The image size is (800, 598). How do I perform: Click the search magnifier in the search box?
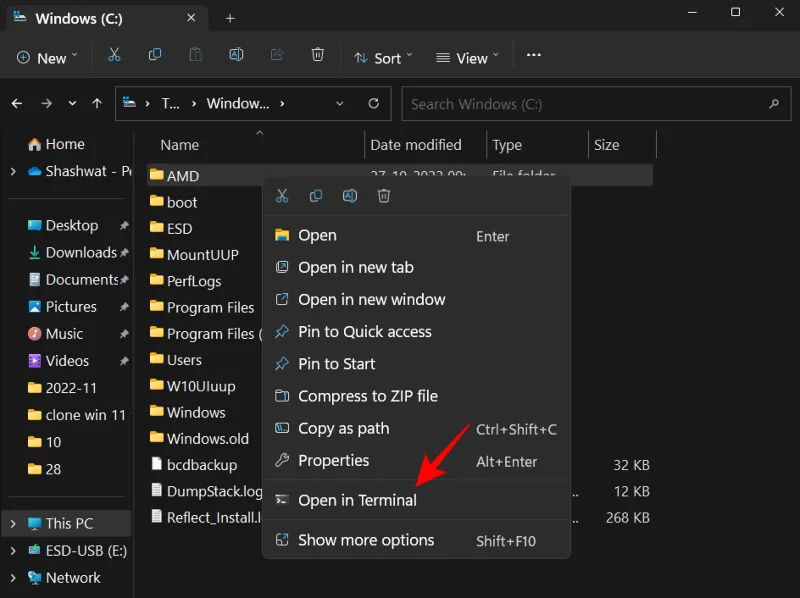pyautogui.click(x=774, y=103)
